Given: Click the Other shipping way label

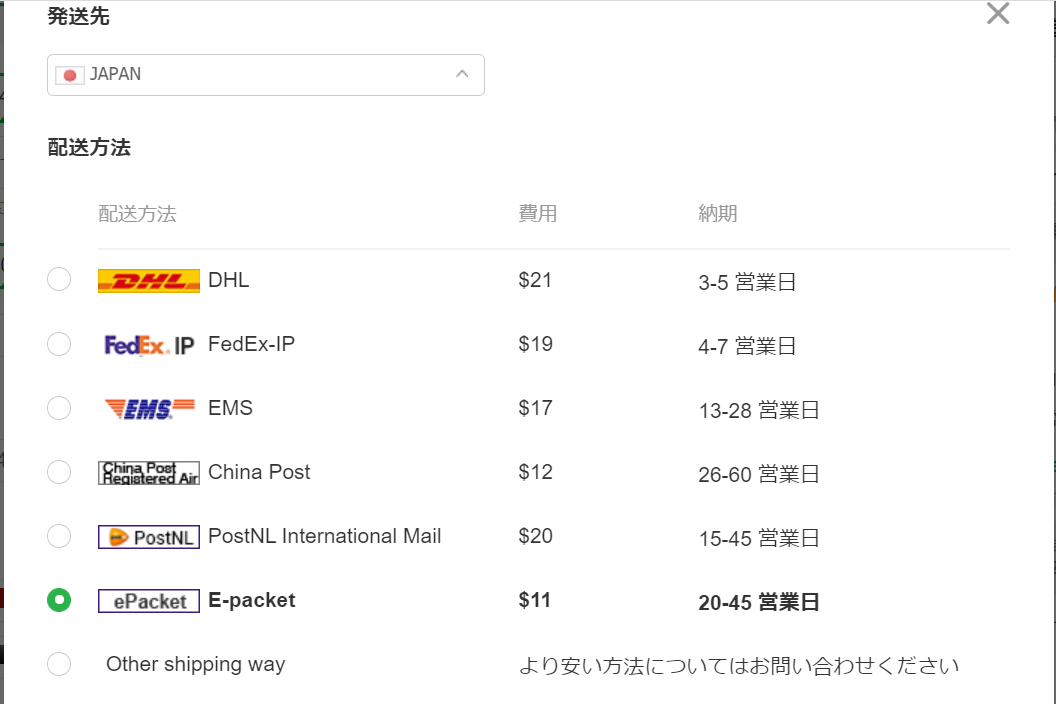Looking at the screenshot, I should pyautogui.click(x=196, y=664).
